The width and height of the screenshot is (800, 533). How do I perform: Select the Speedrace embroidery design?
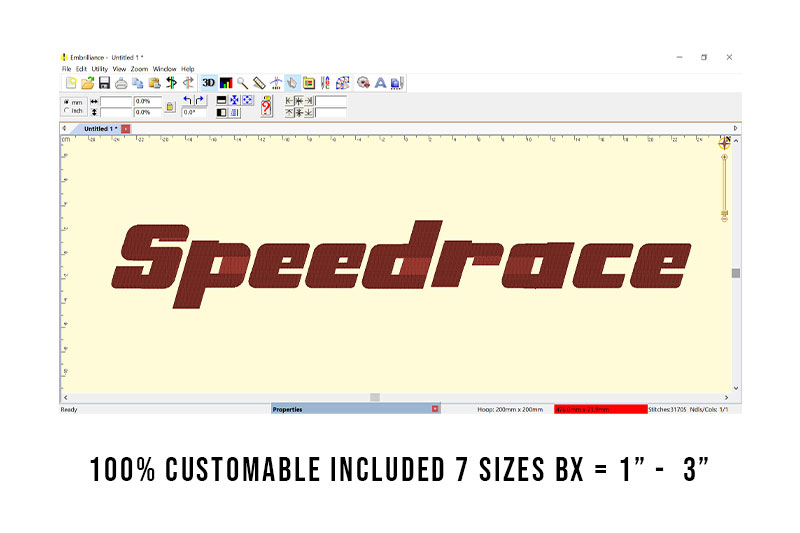[401, 265]
